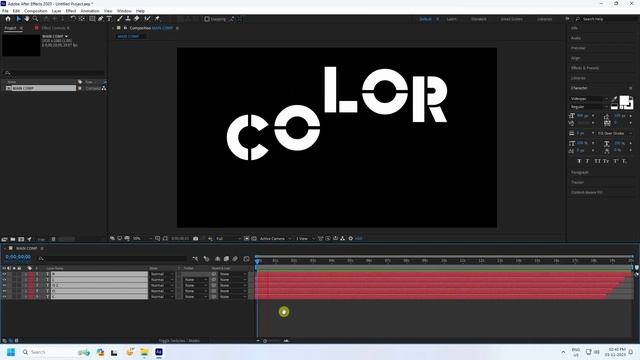Click the Subscript text style button
Image resolution: width=640 pixels, height=360 pixels.
tap(624, 161)
